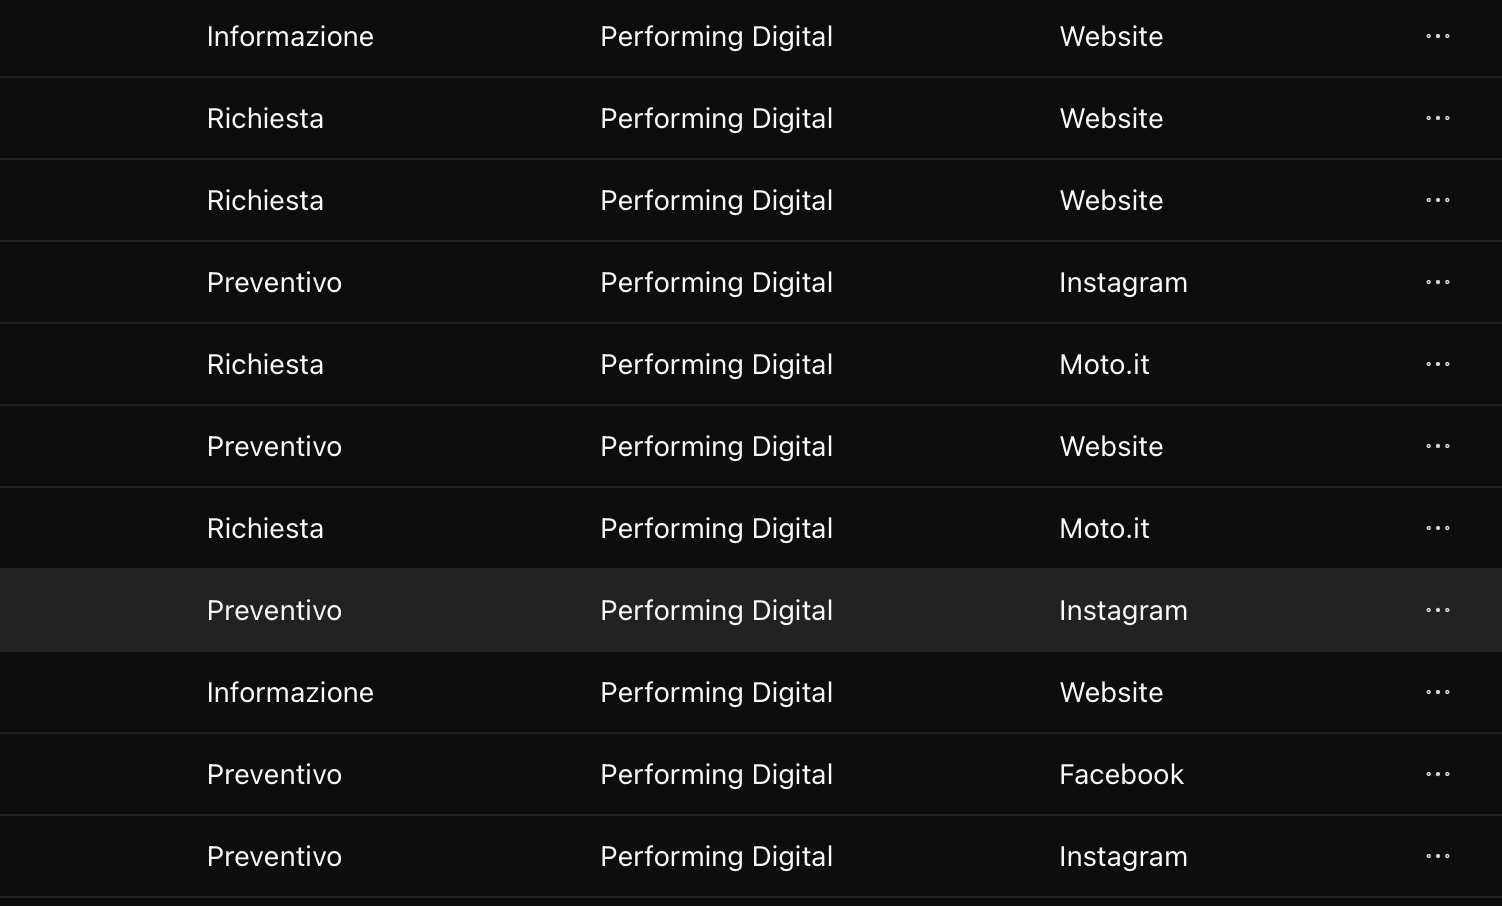Show options for the first Richiesta Moto.it row
Viewport: 1502px width, 906px height.
[x=1437, y=364]
